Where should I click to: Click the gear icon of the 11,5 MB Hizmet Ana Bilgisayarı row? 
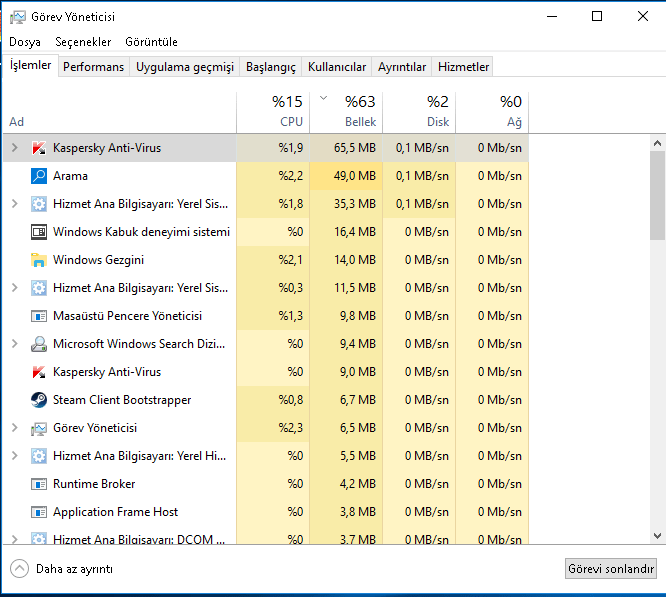[x=39, y=288]
